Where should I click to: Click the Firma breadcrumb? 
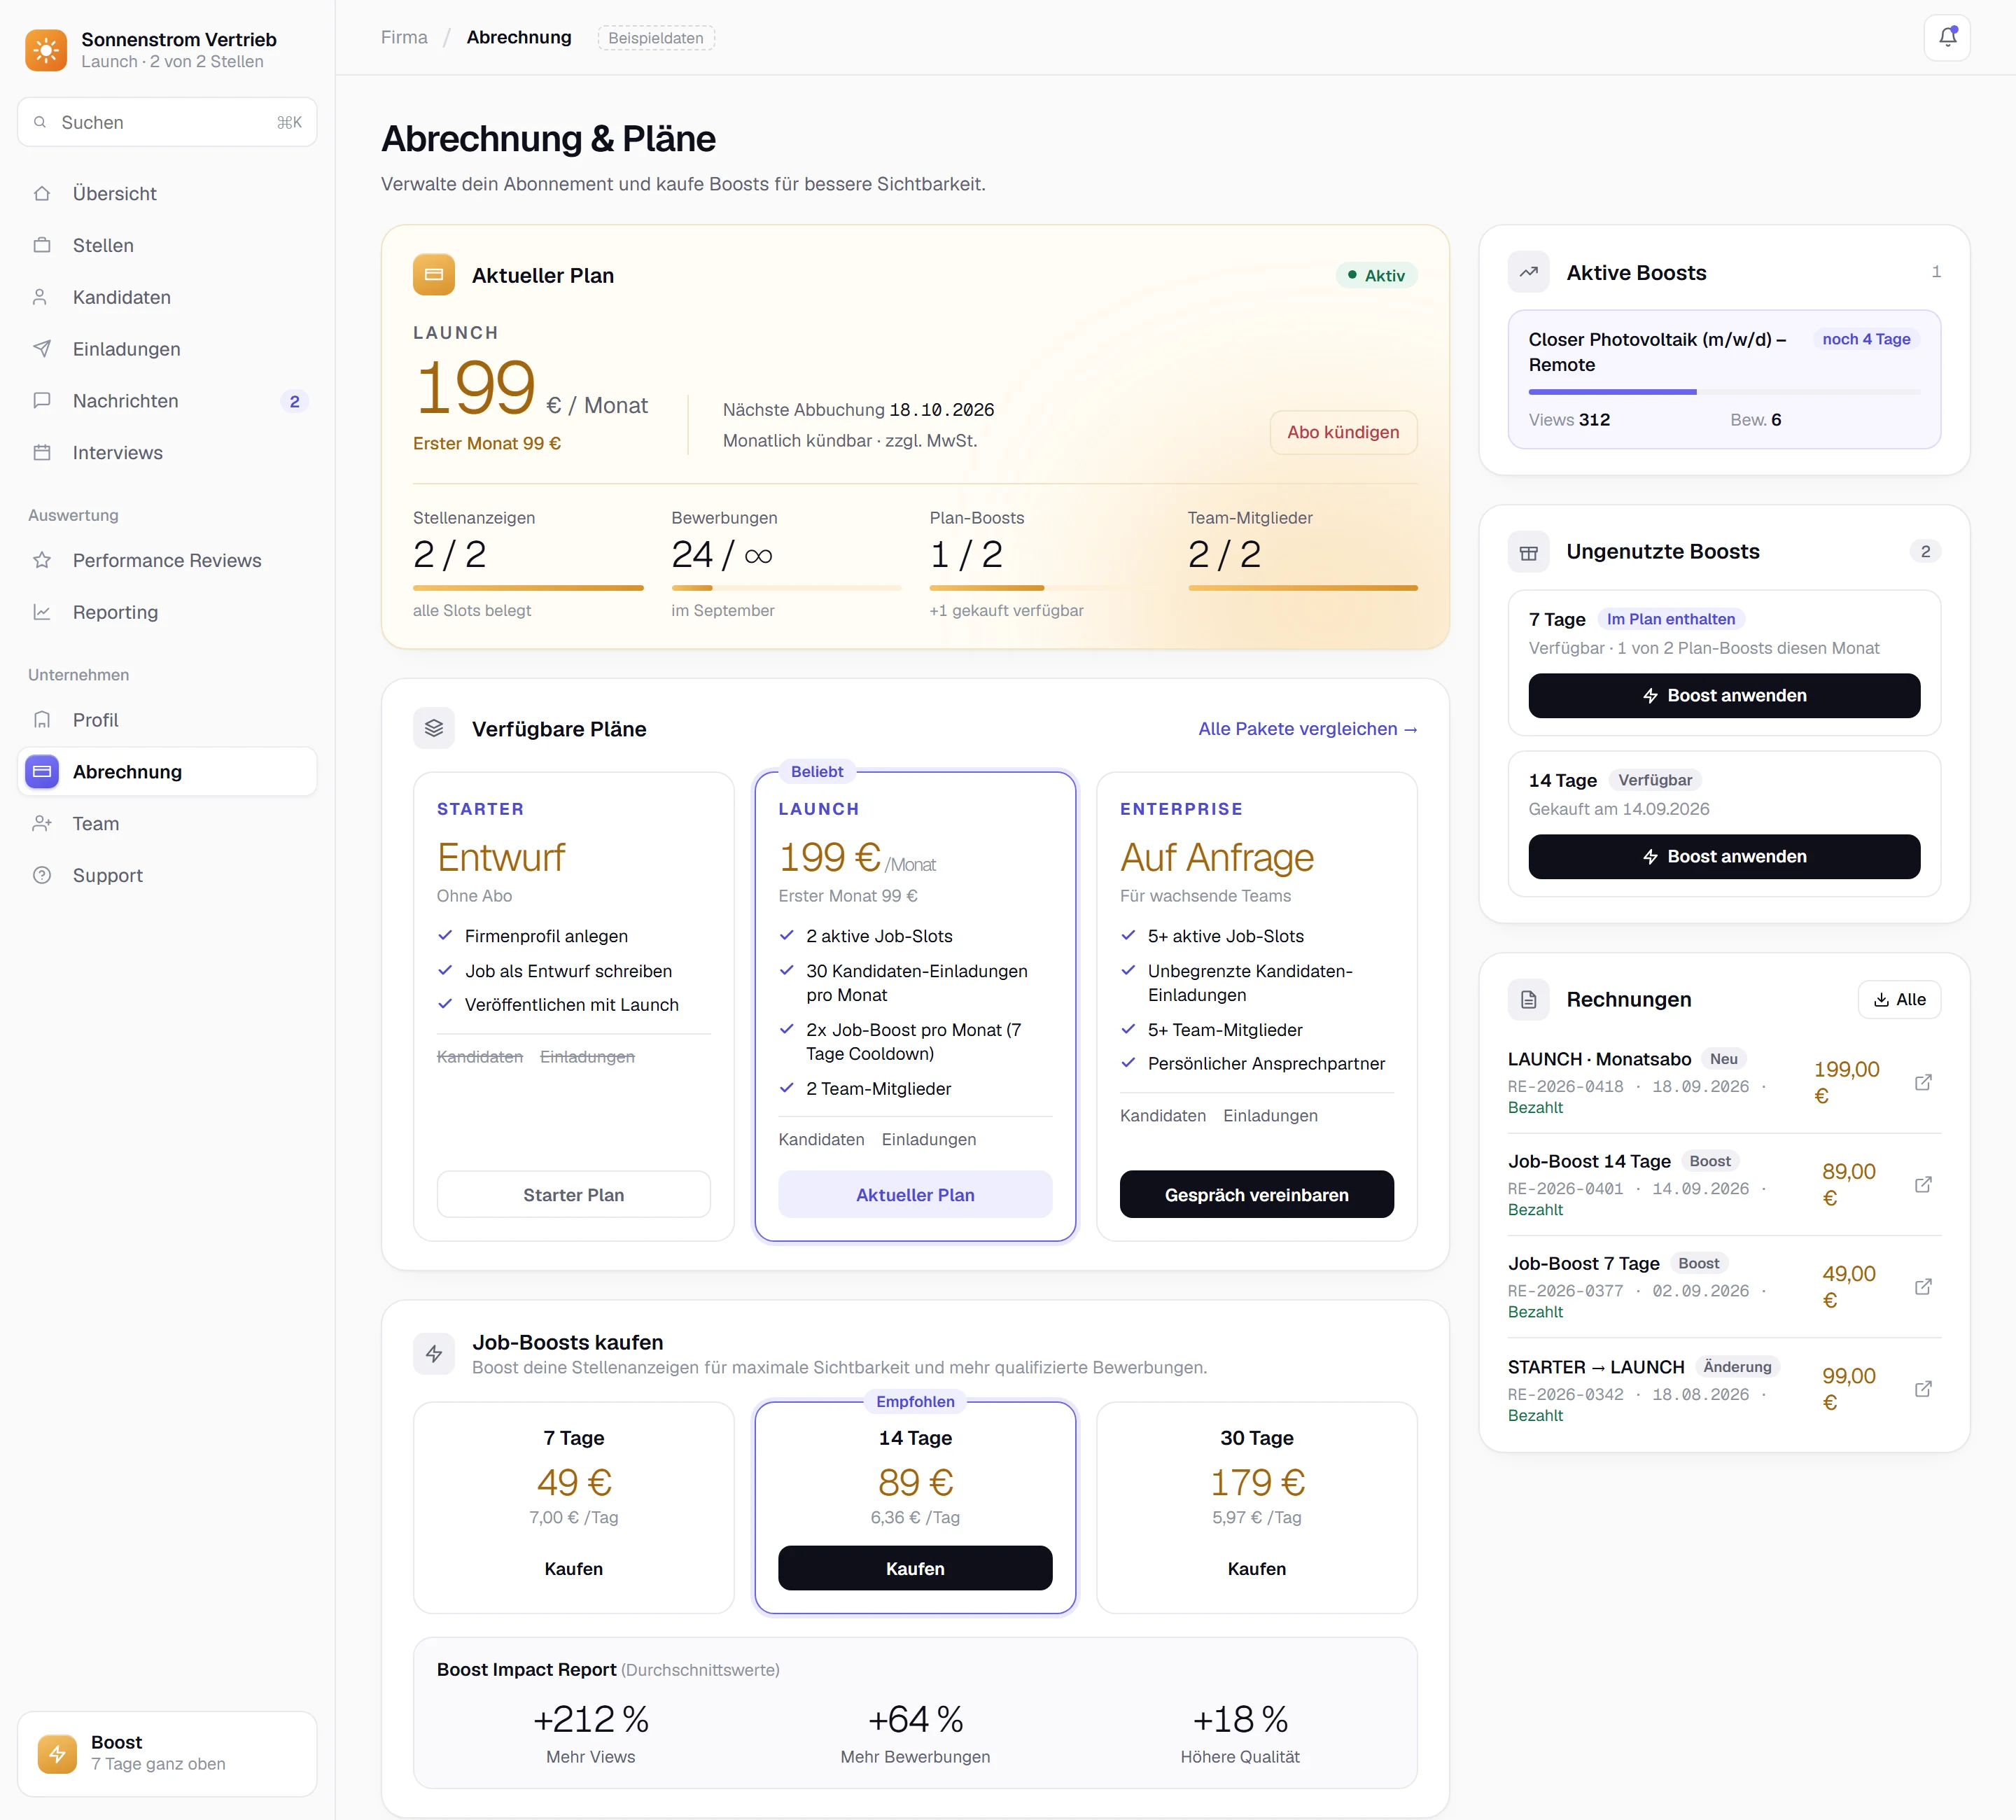point(404,37)
